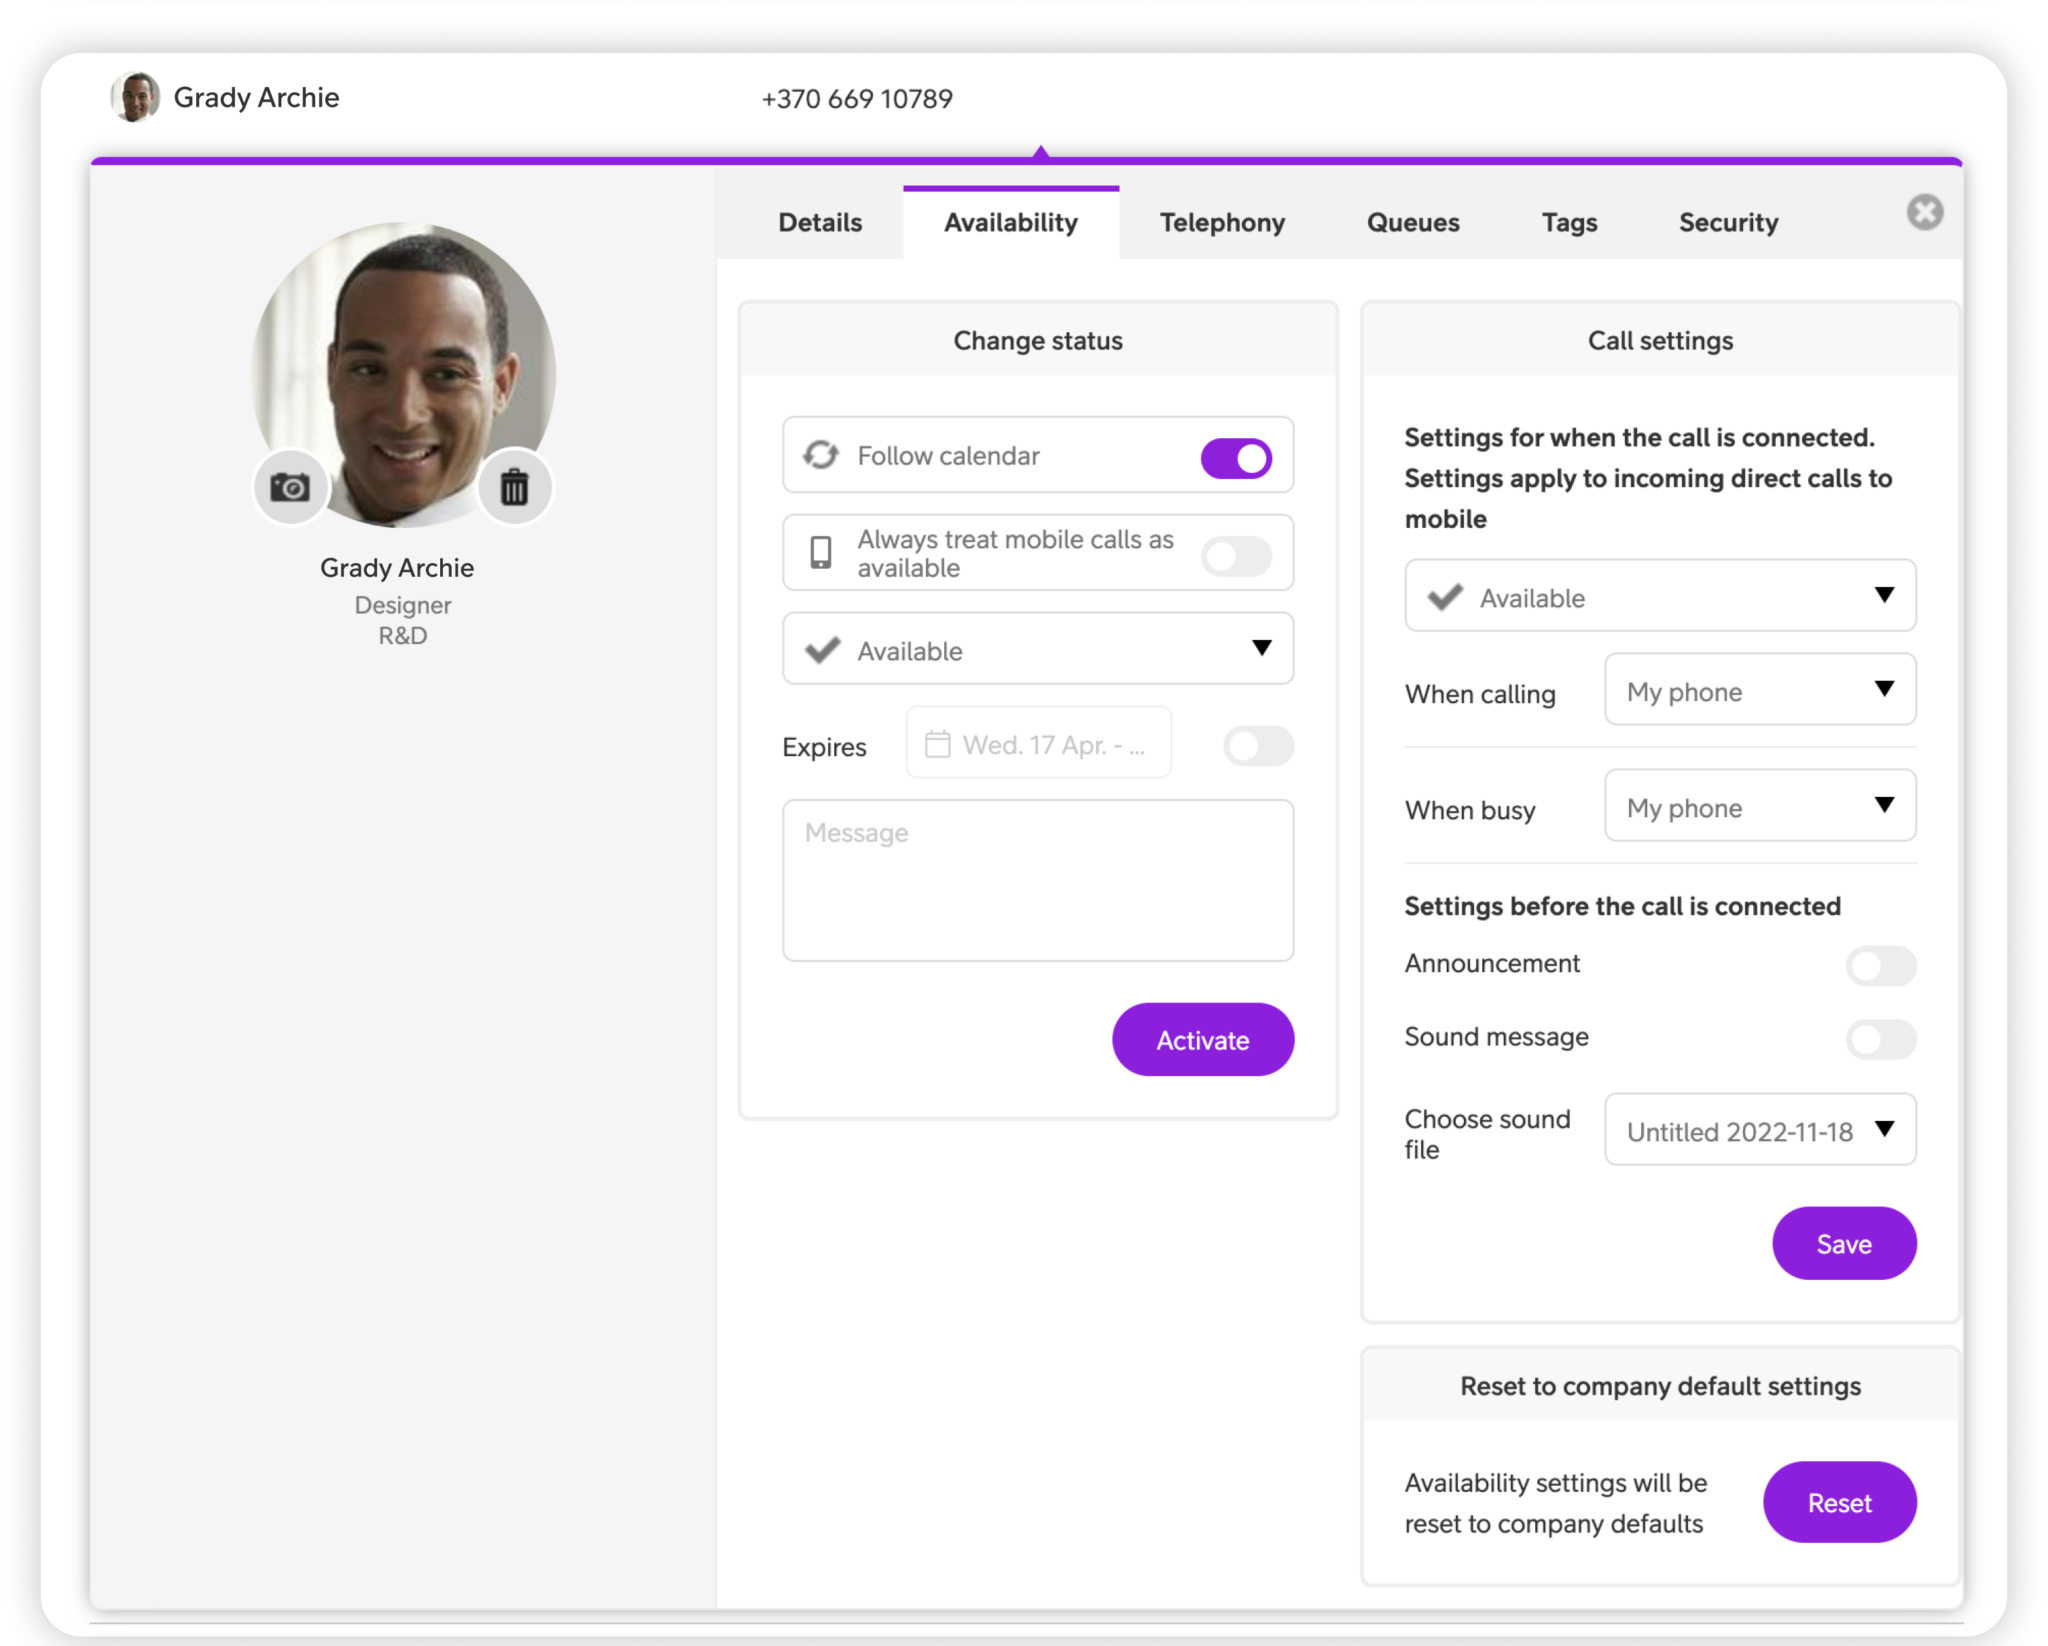Click Grady Archie's avatar in the header
Screen dimensions: 2048x1646
tap(135, 97)
